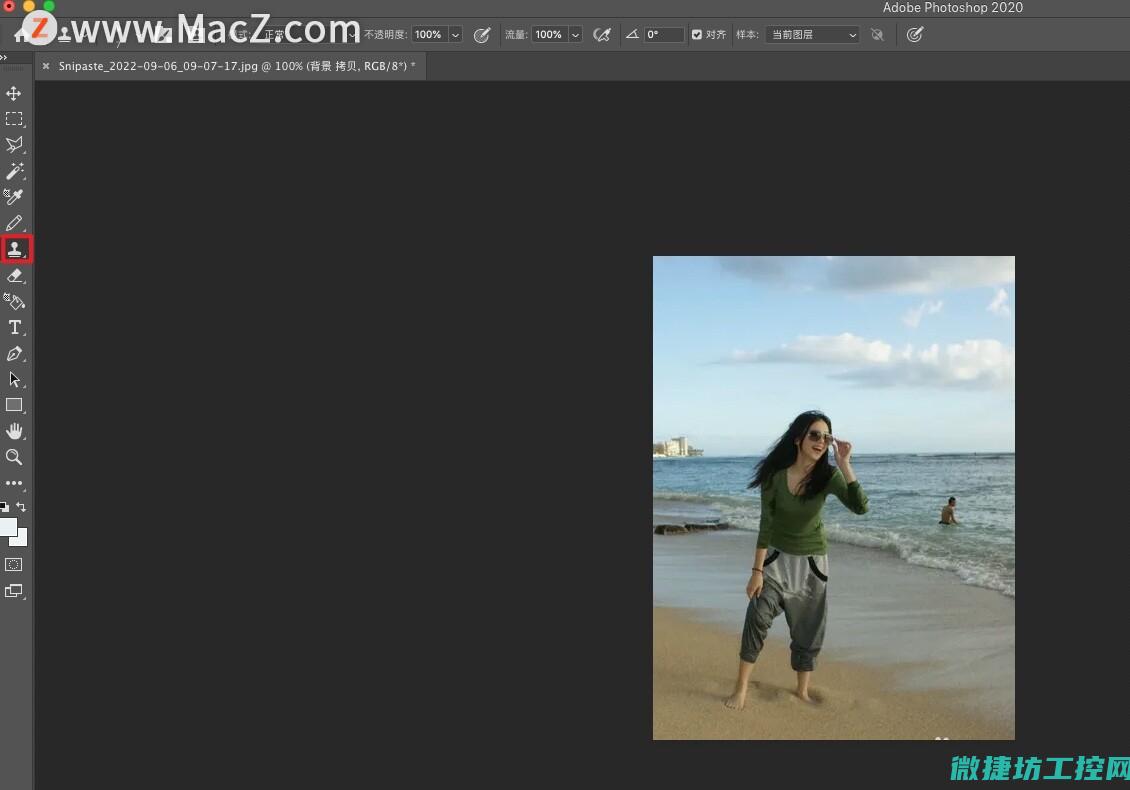The width and height of the screenshot is (1130, 790).
Task: Select the Pen tool
Action: click(x=14, y=353)
